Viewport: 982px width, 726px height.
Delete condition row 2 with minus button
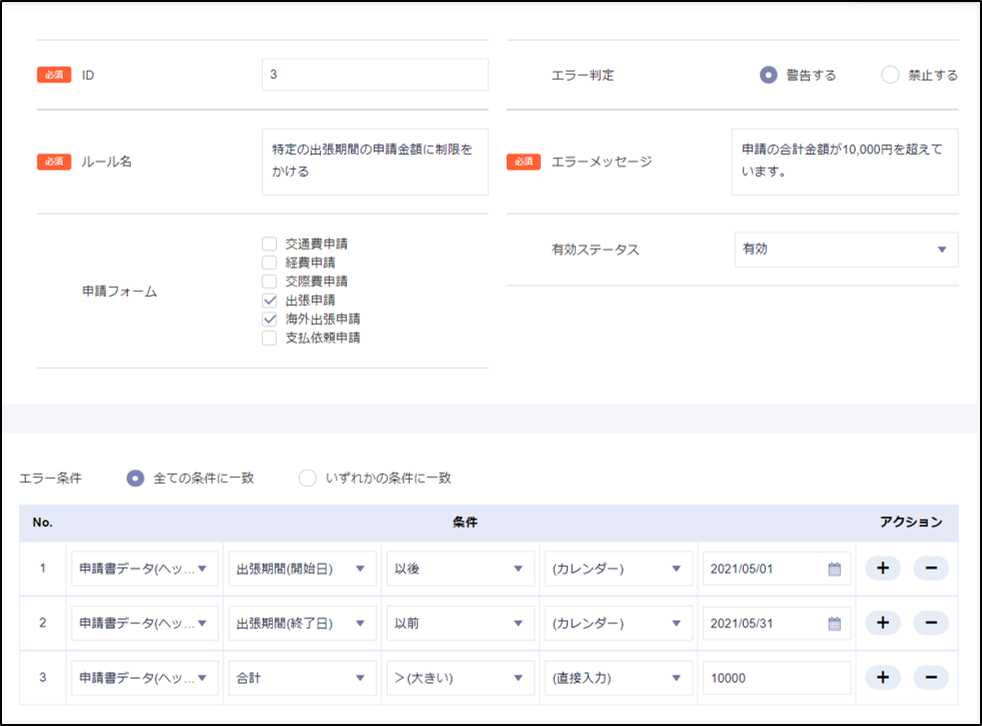[930, 623]
